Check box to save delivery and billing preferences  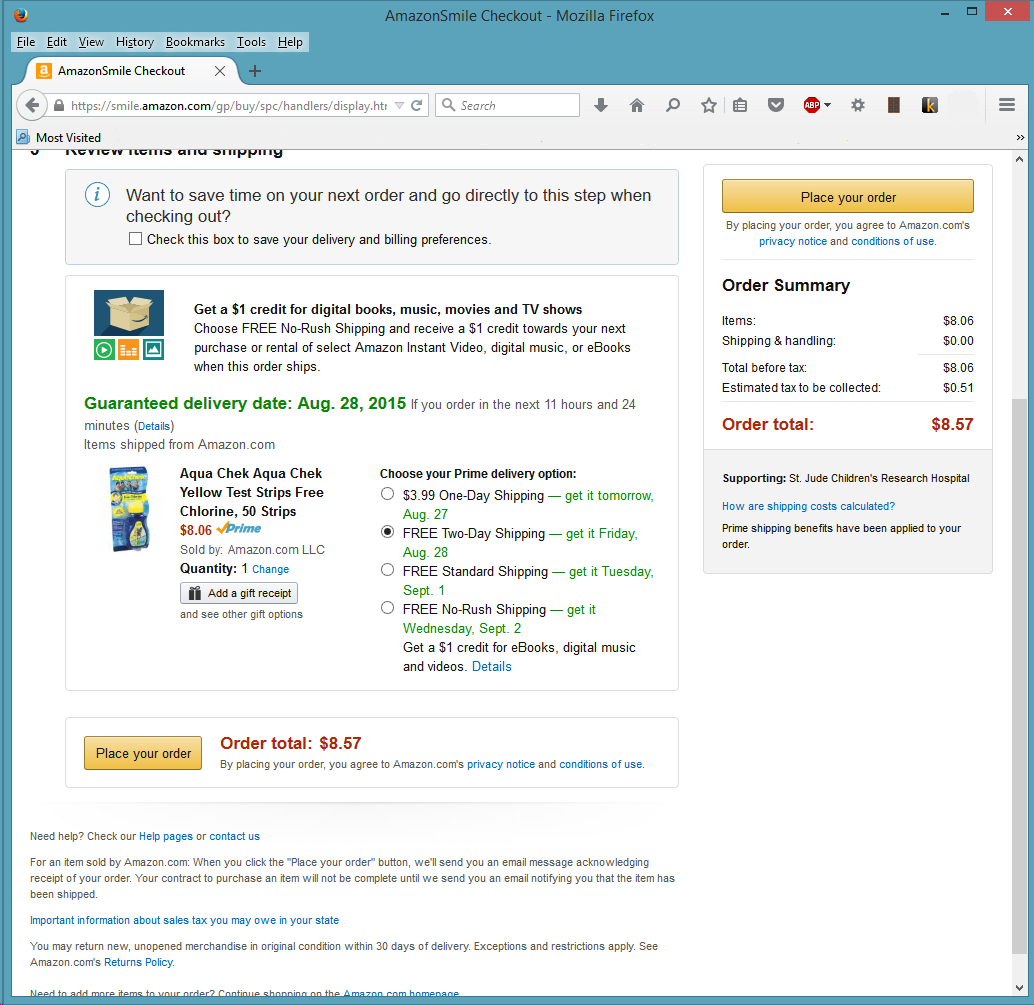point(135,239)
